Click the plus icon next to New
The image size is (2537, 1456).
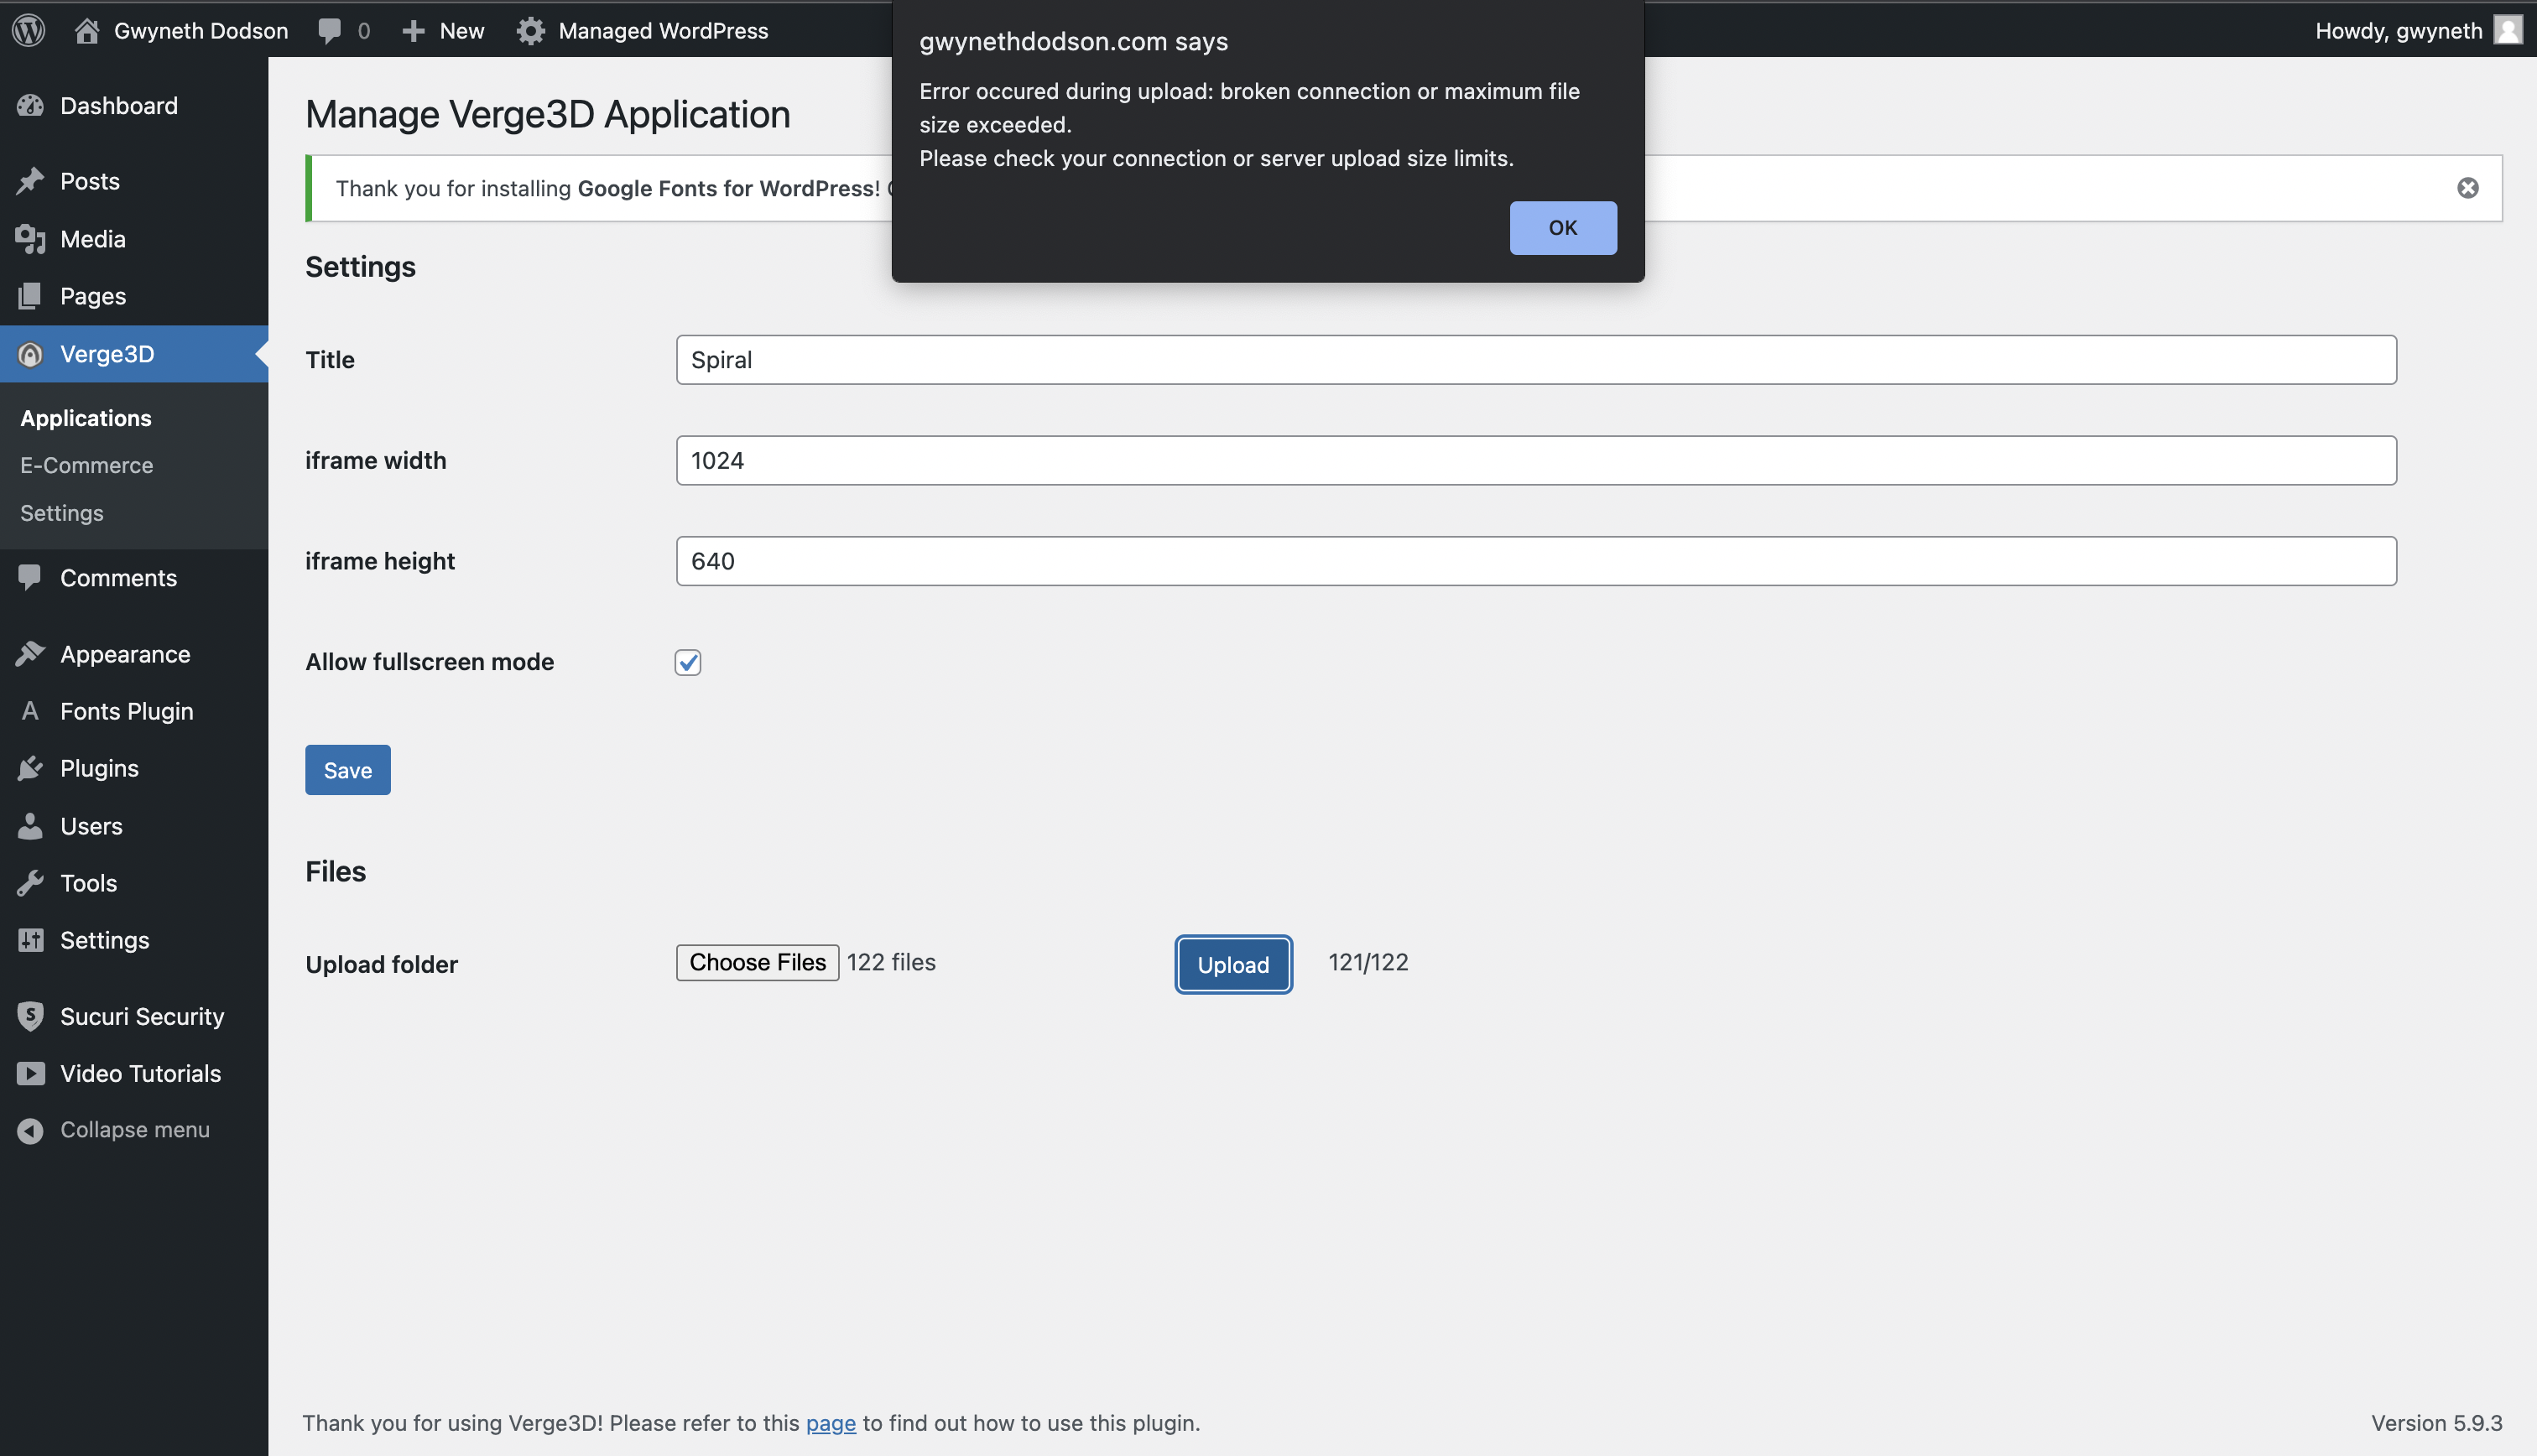413,31
